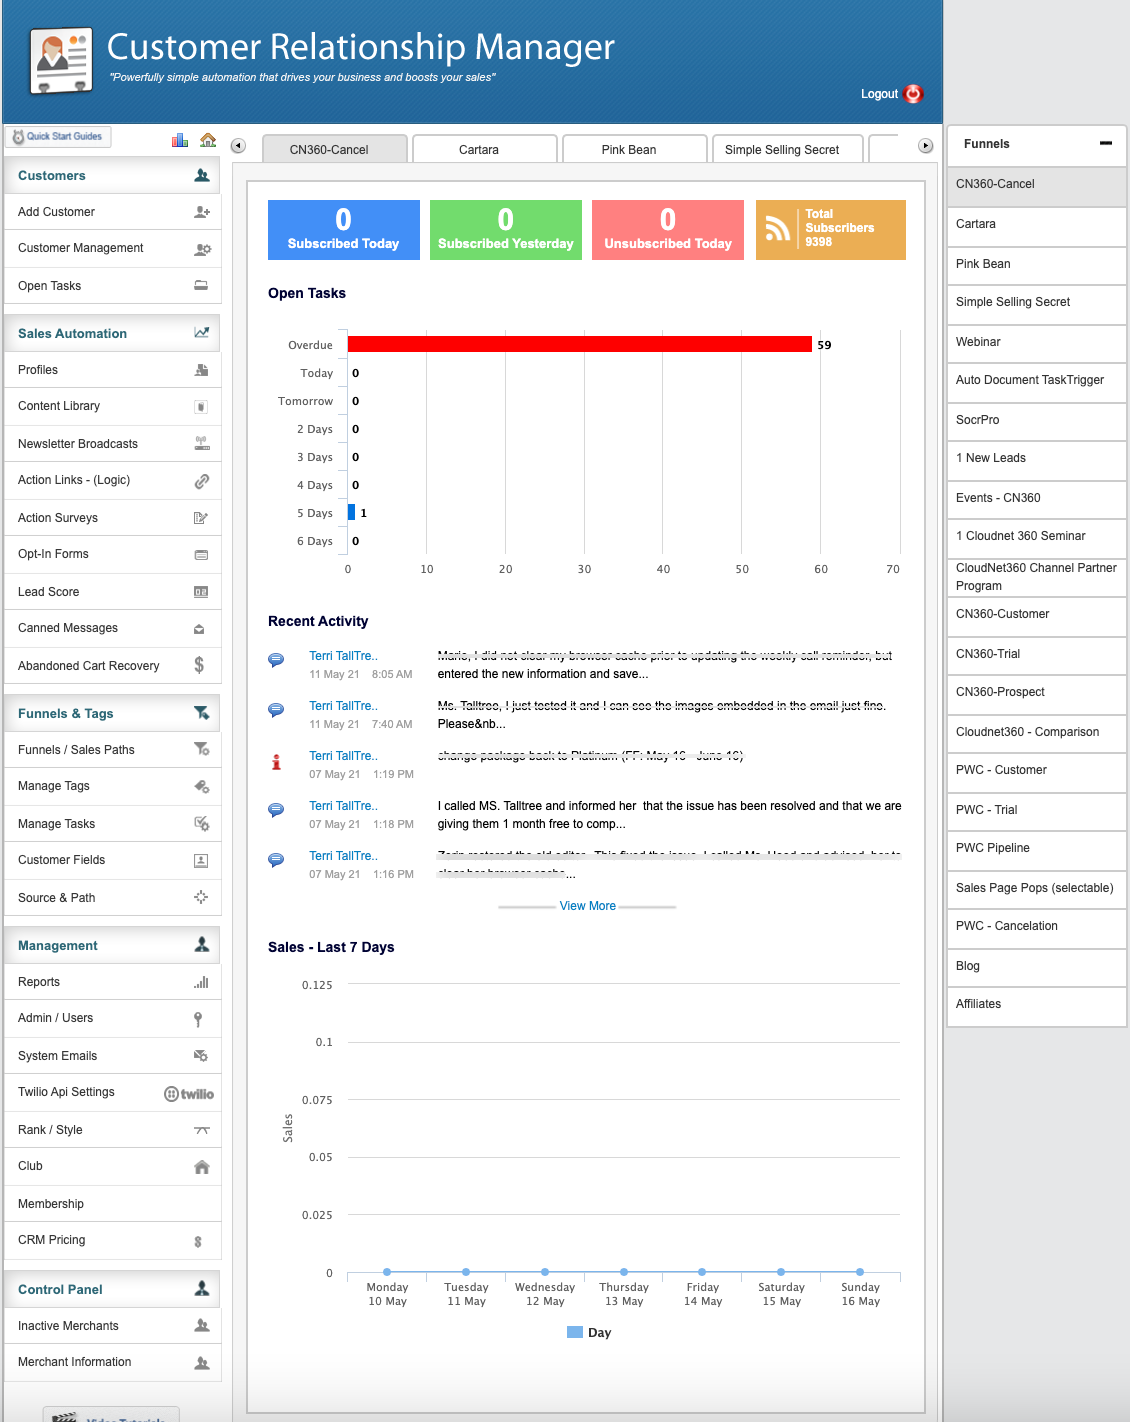Expand the Funnels & Tags section header
The height and width of the screenshot is (1422, 1130).
click(112, 713)
